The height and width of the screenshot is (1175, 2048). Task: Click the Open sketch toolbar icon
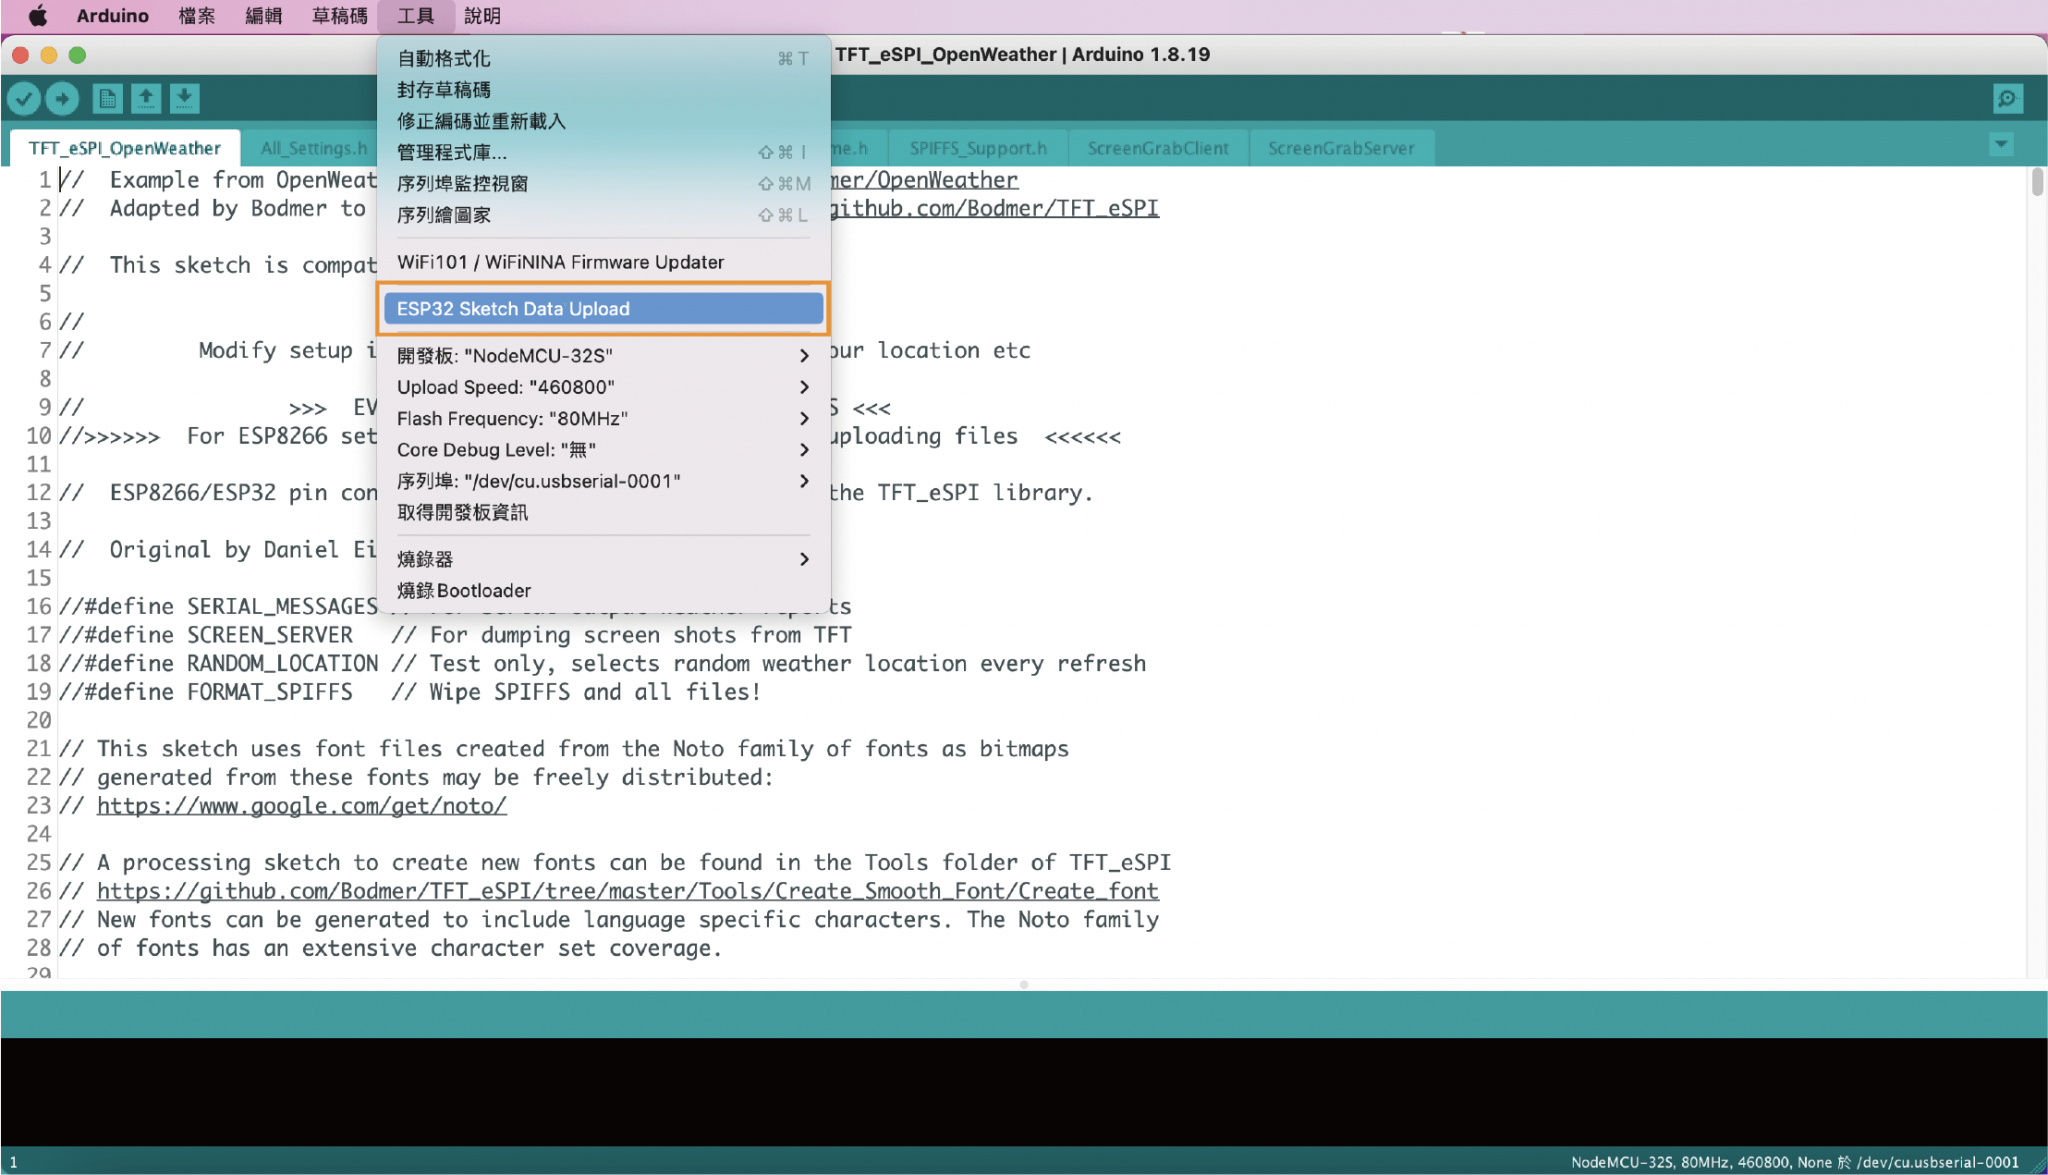145,98
